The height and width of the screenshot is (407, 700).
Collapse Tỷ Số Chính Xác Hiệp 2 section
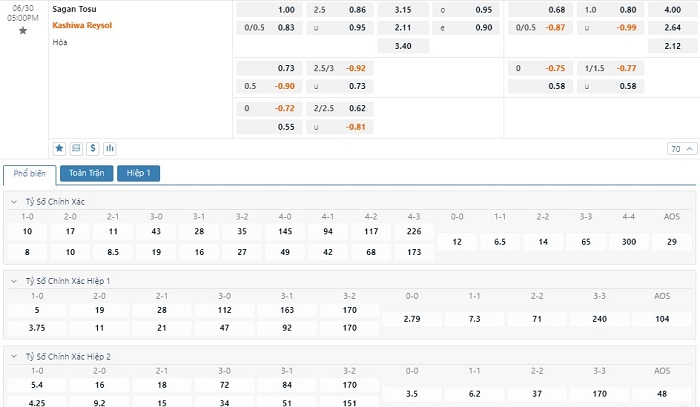(x=14, y=356)
